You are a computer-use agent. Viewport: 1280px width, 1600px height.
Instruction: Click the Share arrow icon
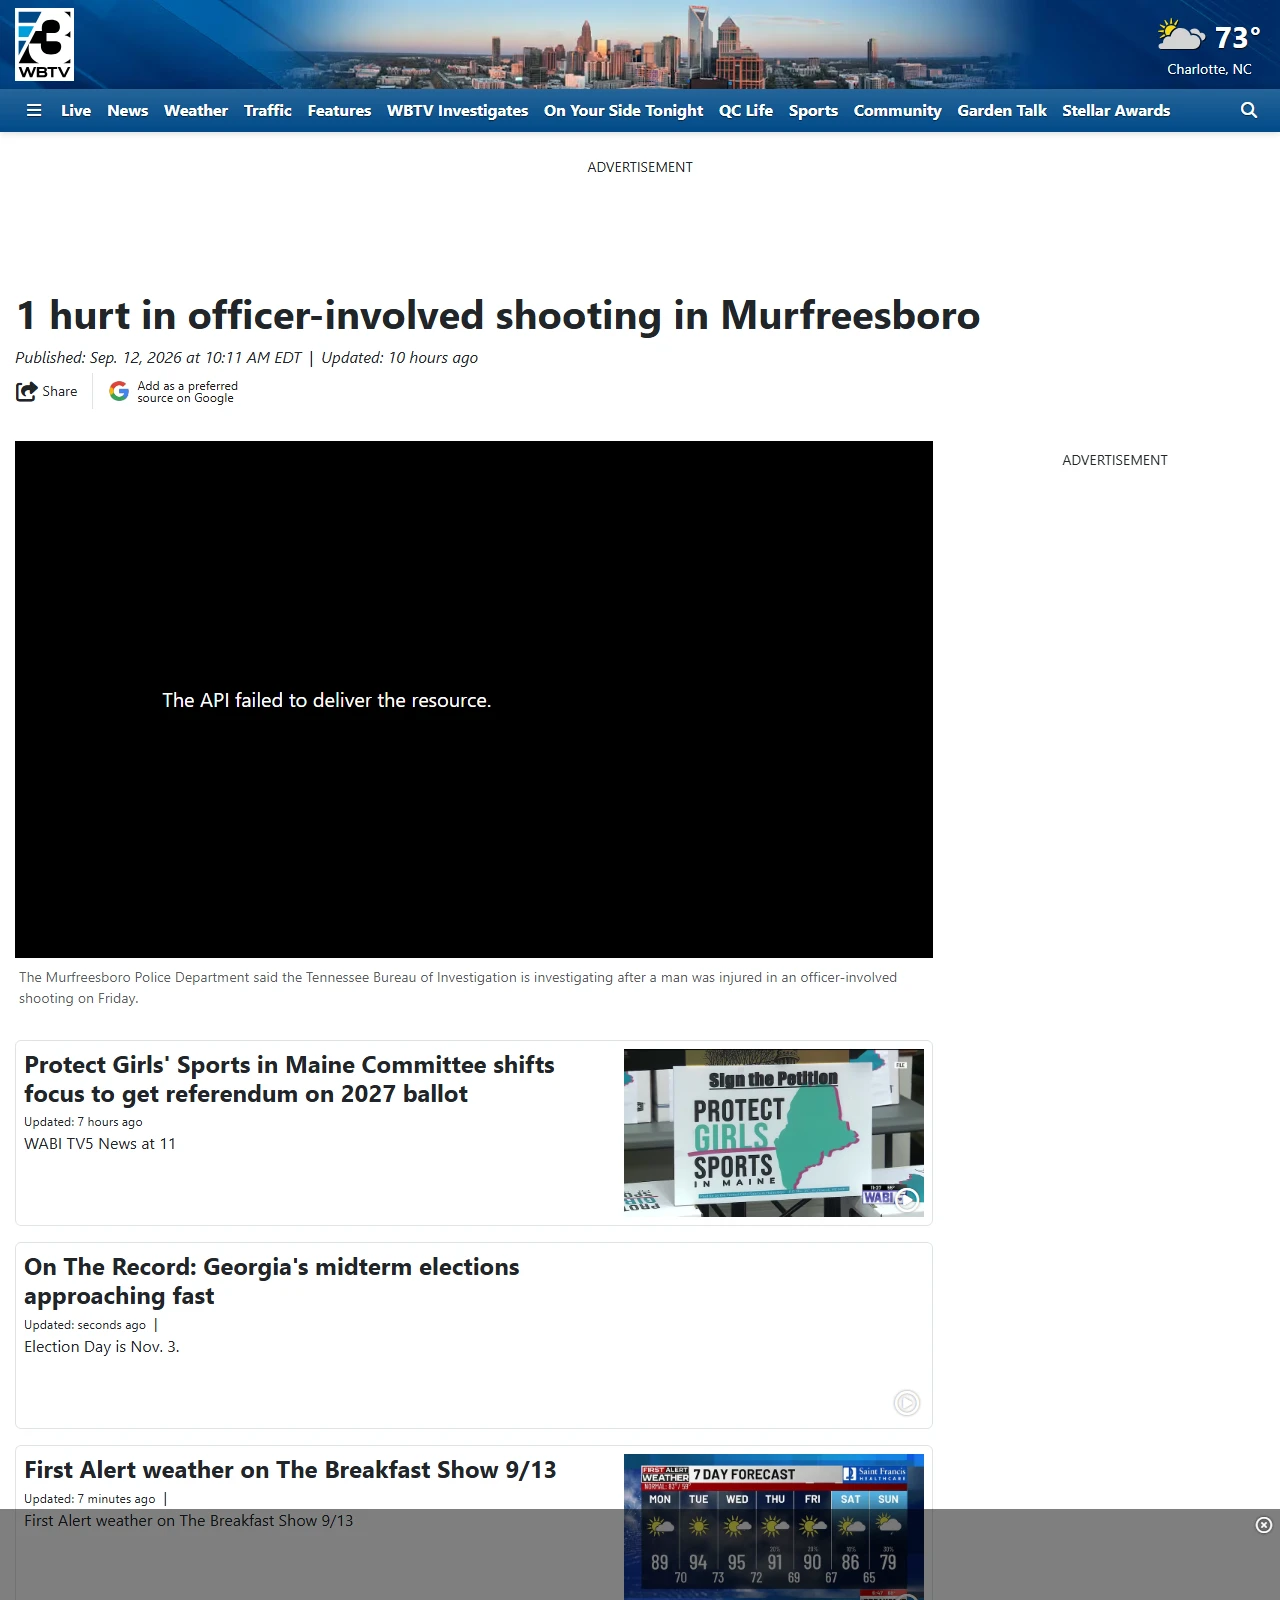point(26,391)
